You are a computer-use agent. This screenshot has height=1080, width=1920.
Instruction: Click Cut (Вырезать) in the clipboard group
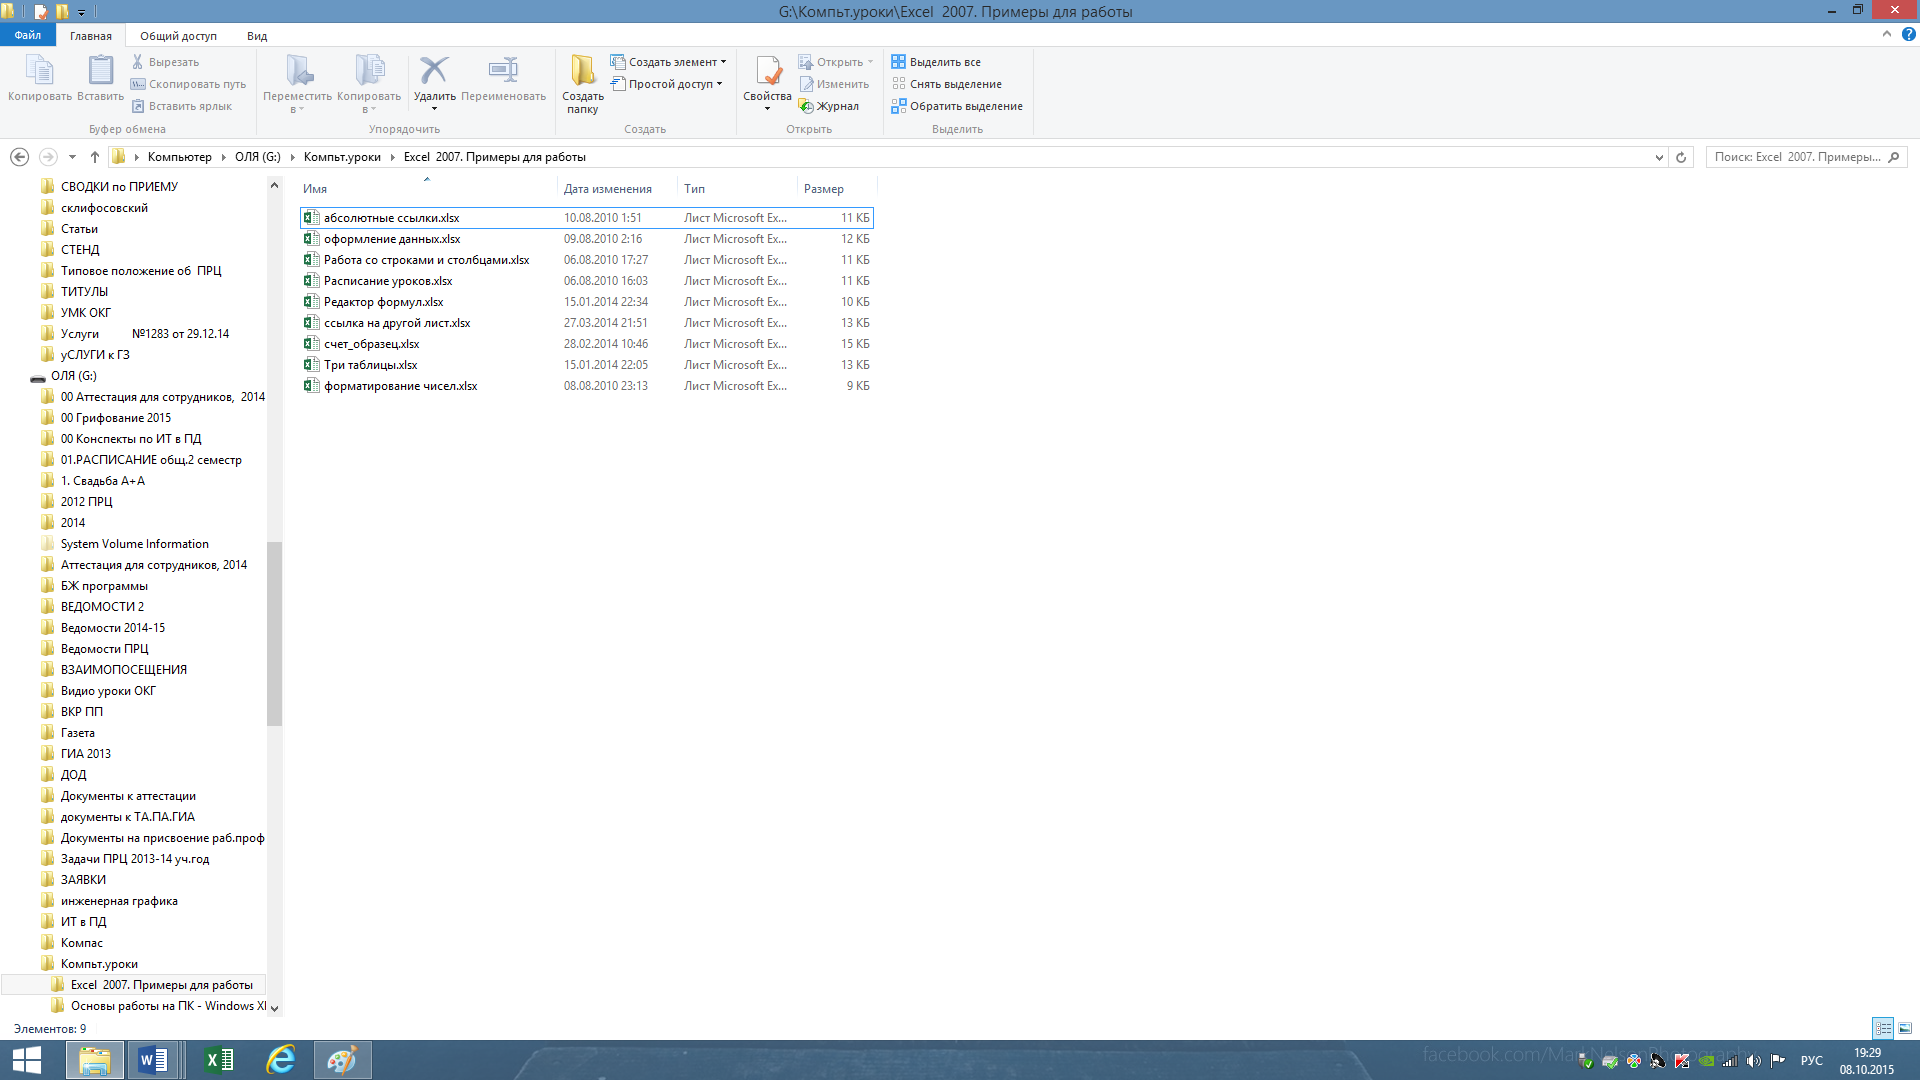coord(165,62)
